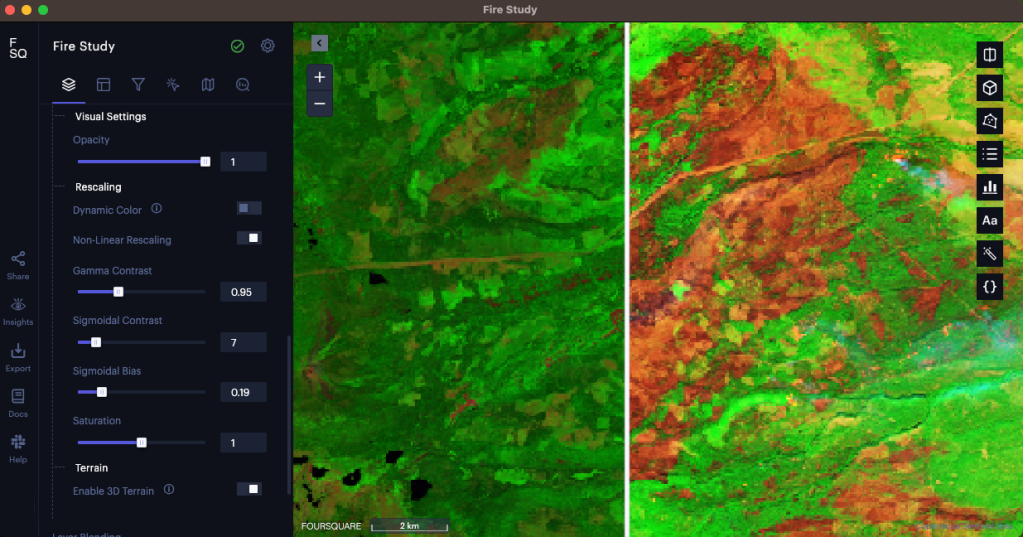Screen dimensions: 1023x537
Task: Open the Filters panel tab
Action: click(x=138, y=85)
